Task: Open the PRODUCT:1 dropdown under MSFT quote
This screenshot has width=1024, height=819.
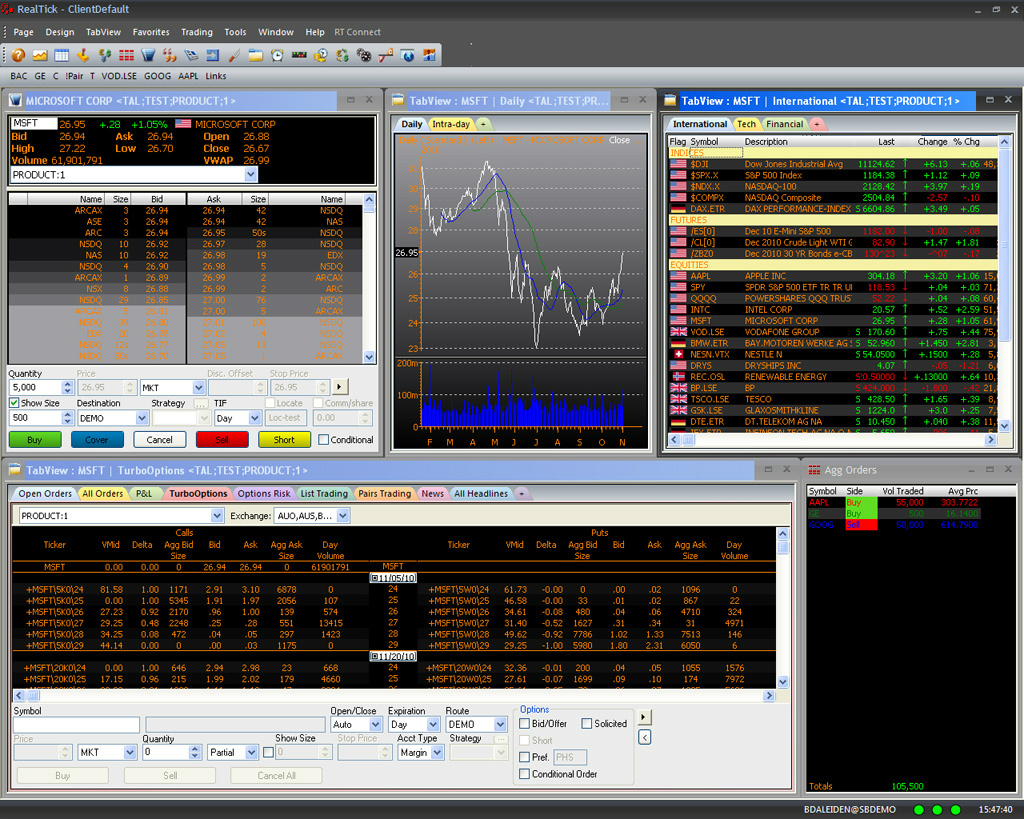Action: pyautogui.click(x=251, y=174)
